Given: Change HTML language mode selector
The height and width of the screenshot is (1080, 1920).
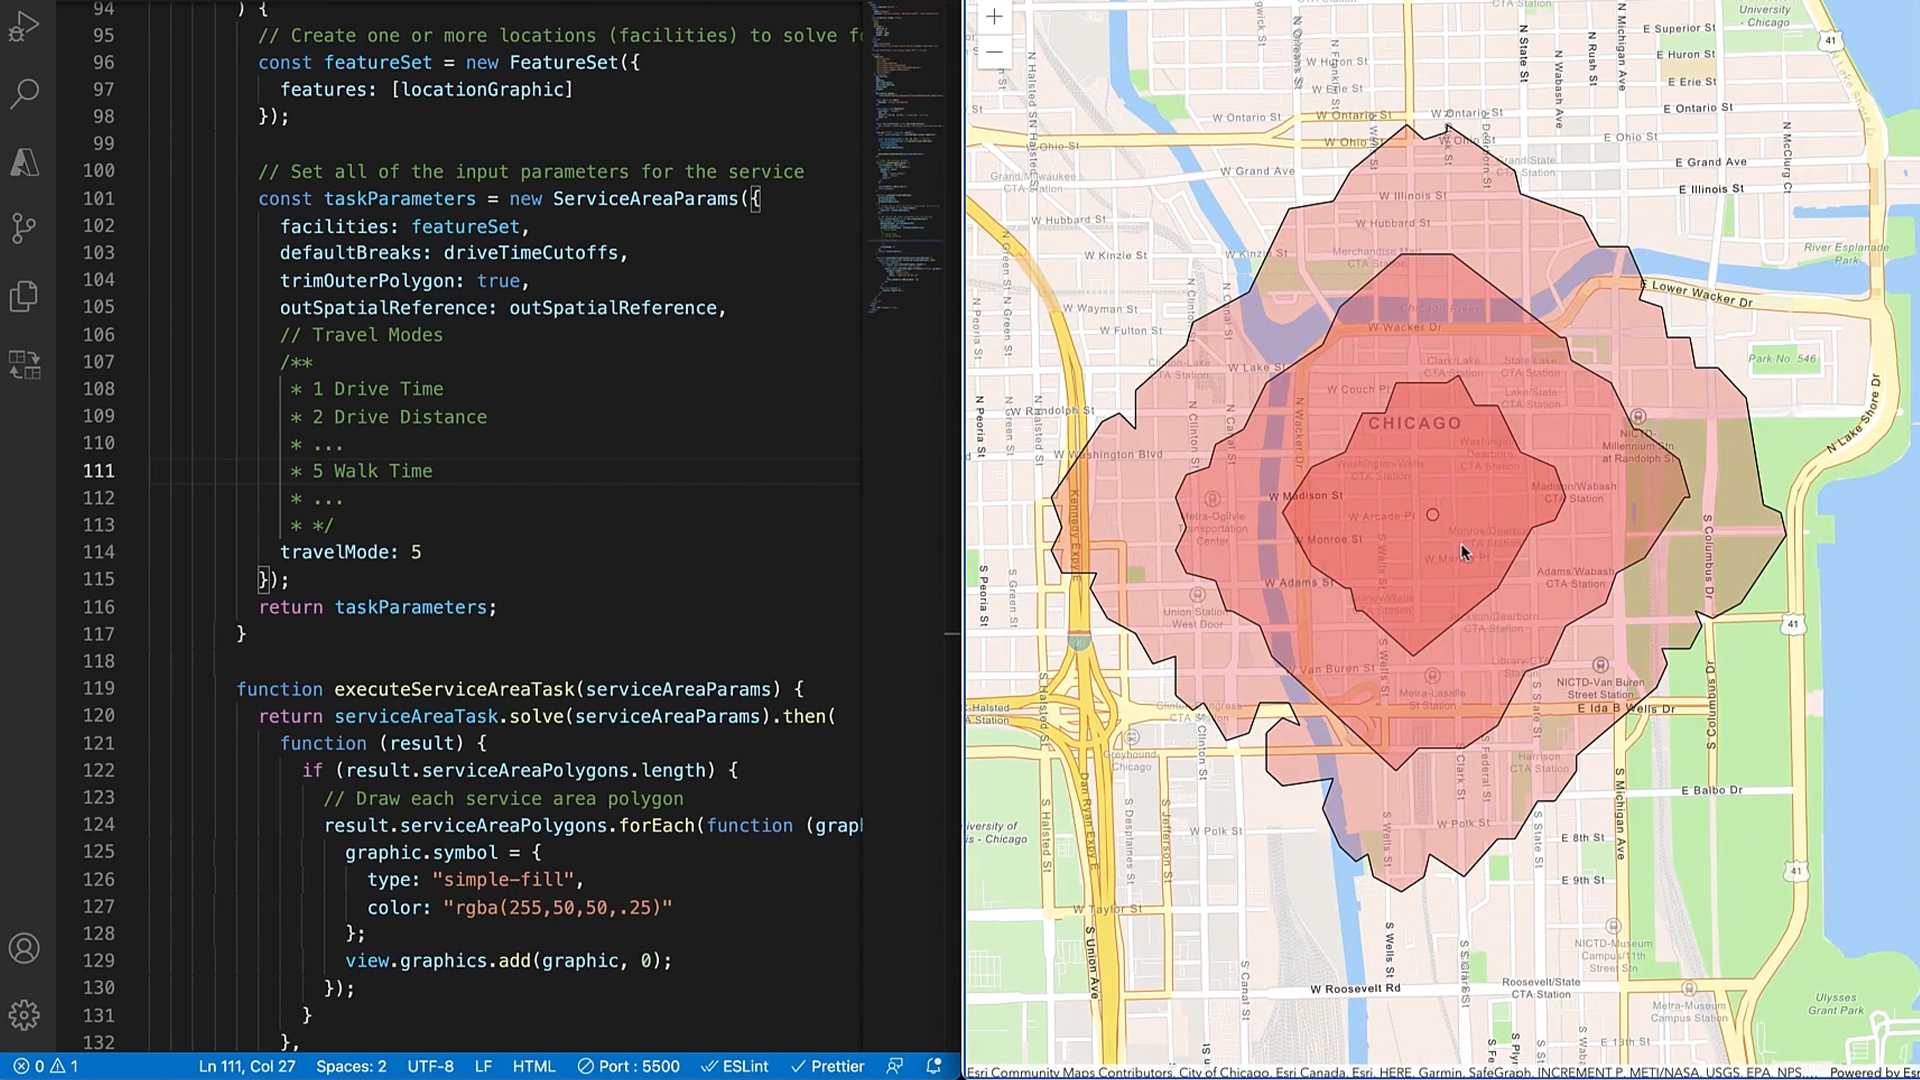Looking at the screenshot, I should [x=534, y=1066].
